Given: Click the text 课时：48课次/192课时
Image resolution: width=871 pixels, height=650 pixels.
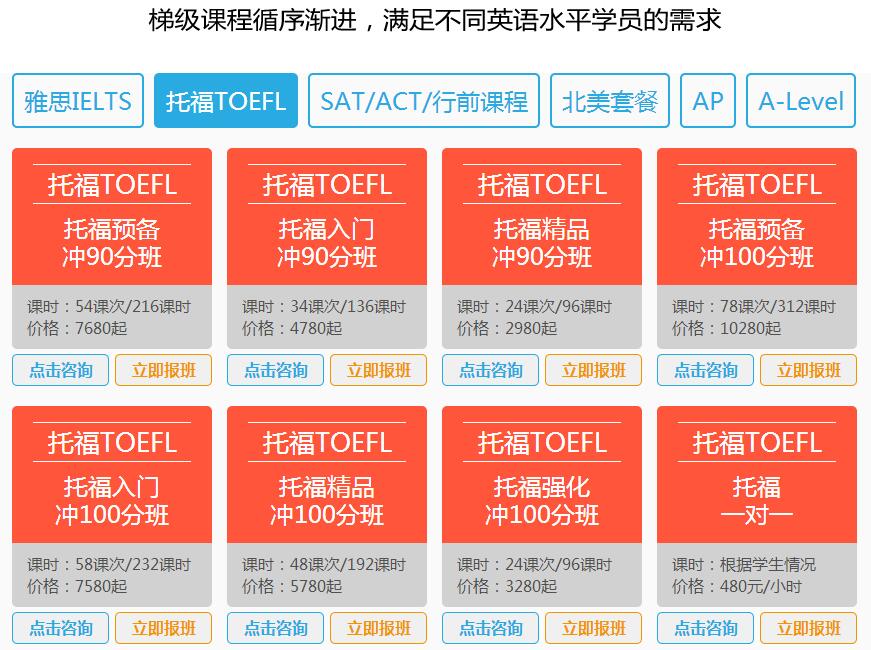Looking at the screenshot, I should 324,564.
